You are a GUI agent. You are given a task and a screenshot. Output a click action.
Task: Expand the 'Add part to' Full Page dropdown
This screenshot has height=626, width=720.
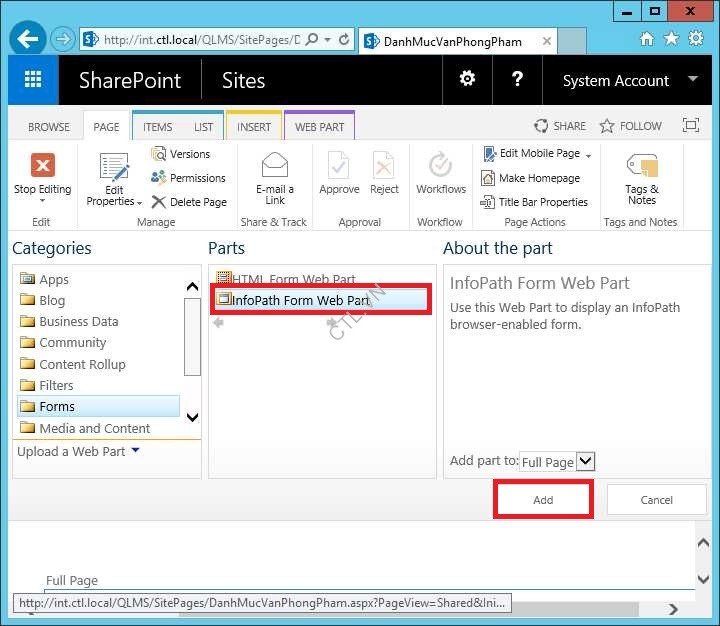pos(585,461)
